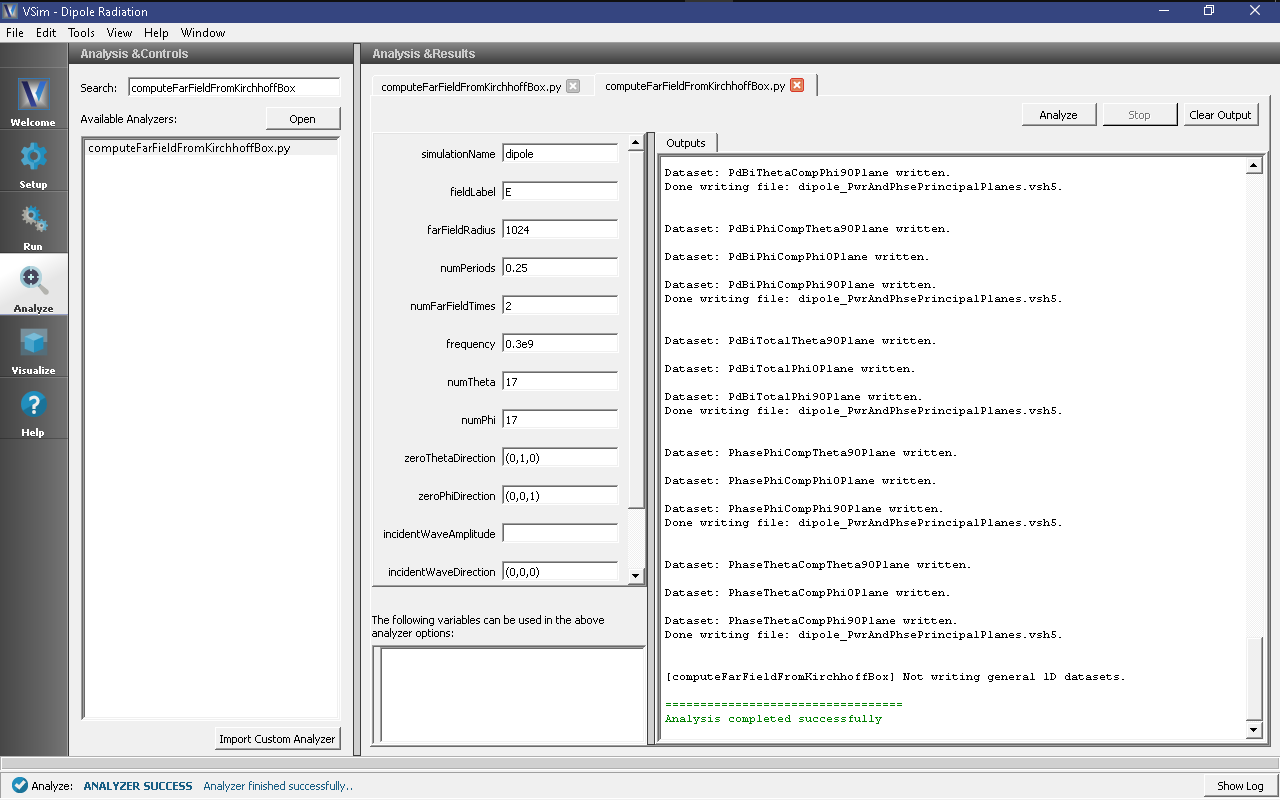Open the Welcome panel icon
Viewport: 1280px width, 800px height.
click(33, 95)
